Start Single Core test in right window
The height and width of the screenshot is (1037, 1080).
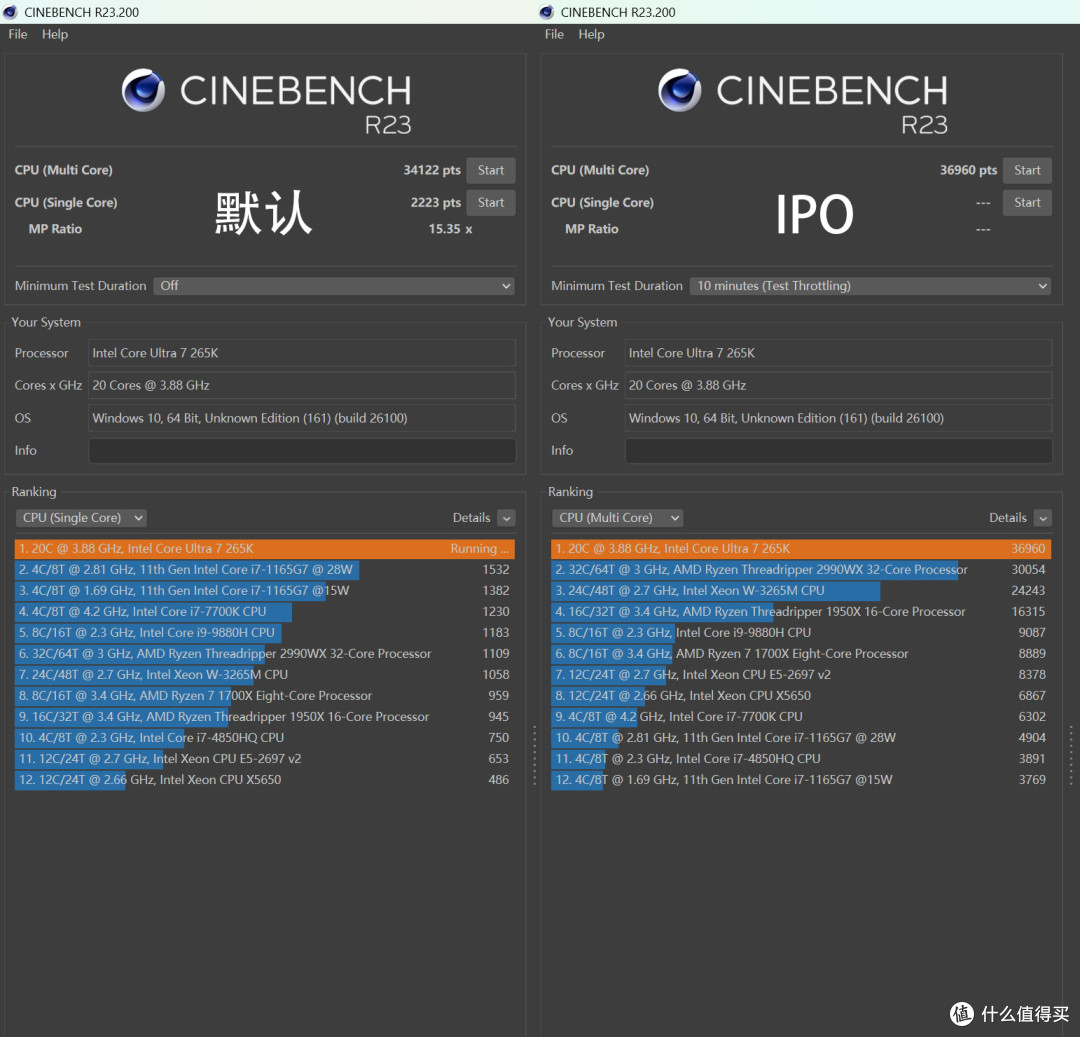coord(1027,202)
